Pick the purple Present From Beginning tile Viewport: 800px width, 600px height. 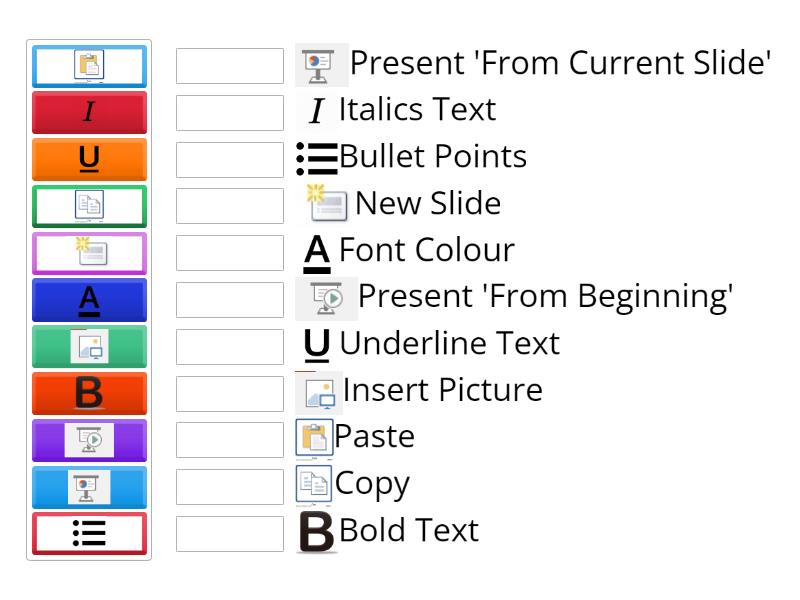point(89,440)
